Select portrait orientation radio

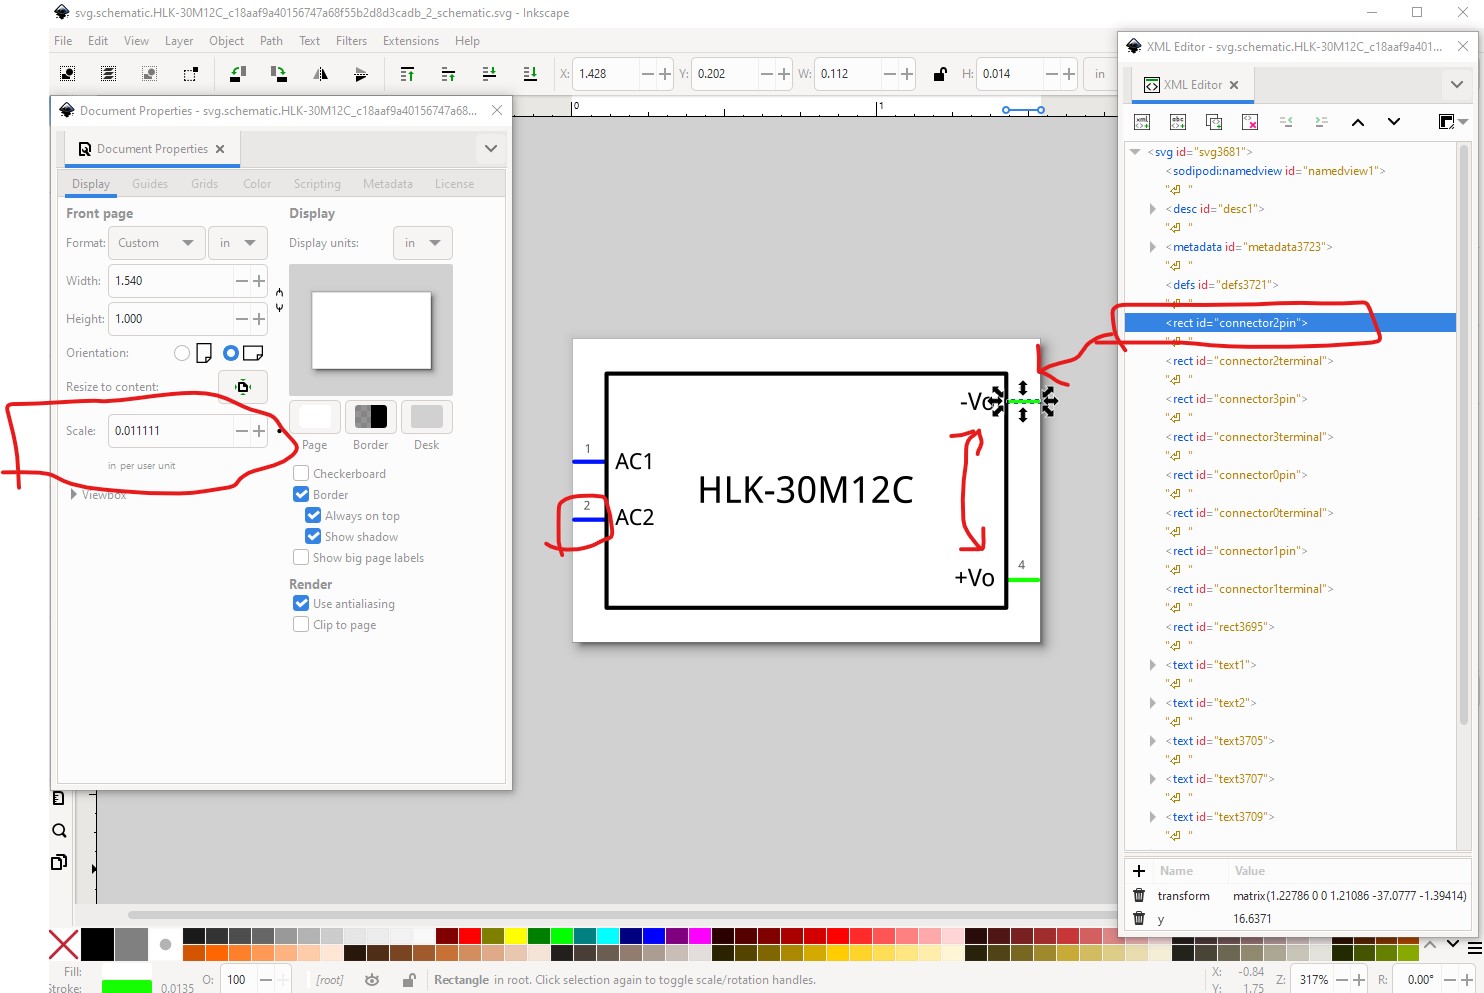pyautogui.click(x=182, y=353)
